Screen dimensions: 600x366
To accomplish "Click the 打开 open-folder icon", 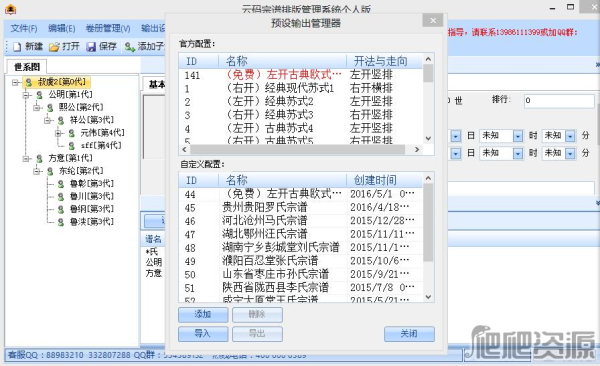I will tap(54, 47).
